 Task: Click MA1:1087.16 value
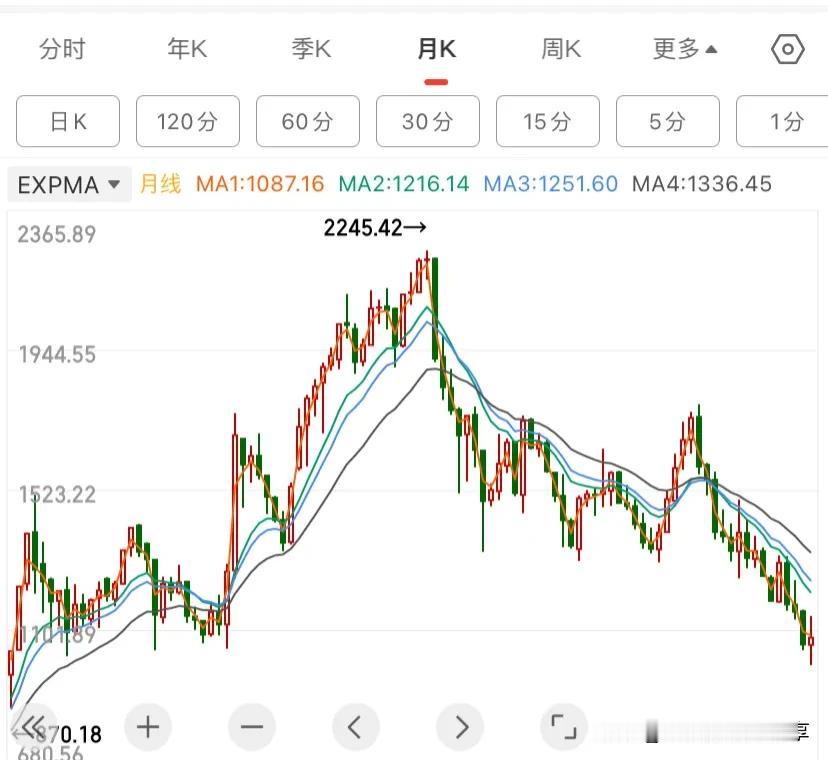[x=260, y=184]
